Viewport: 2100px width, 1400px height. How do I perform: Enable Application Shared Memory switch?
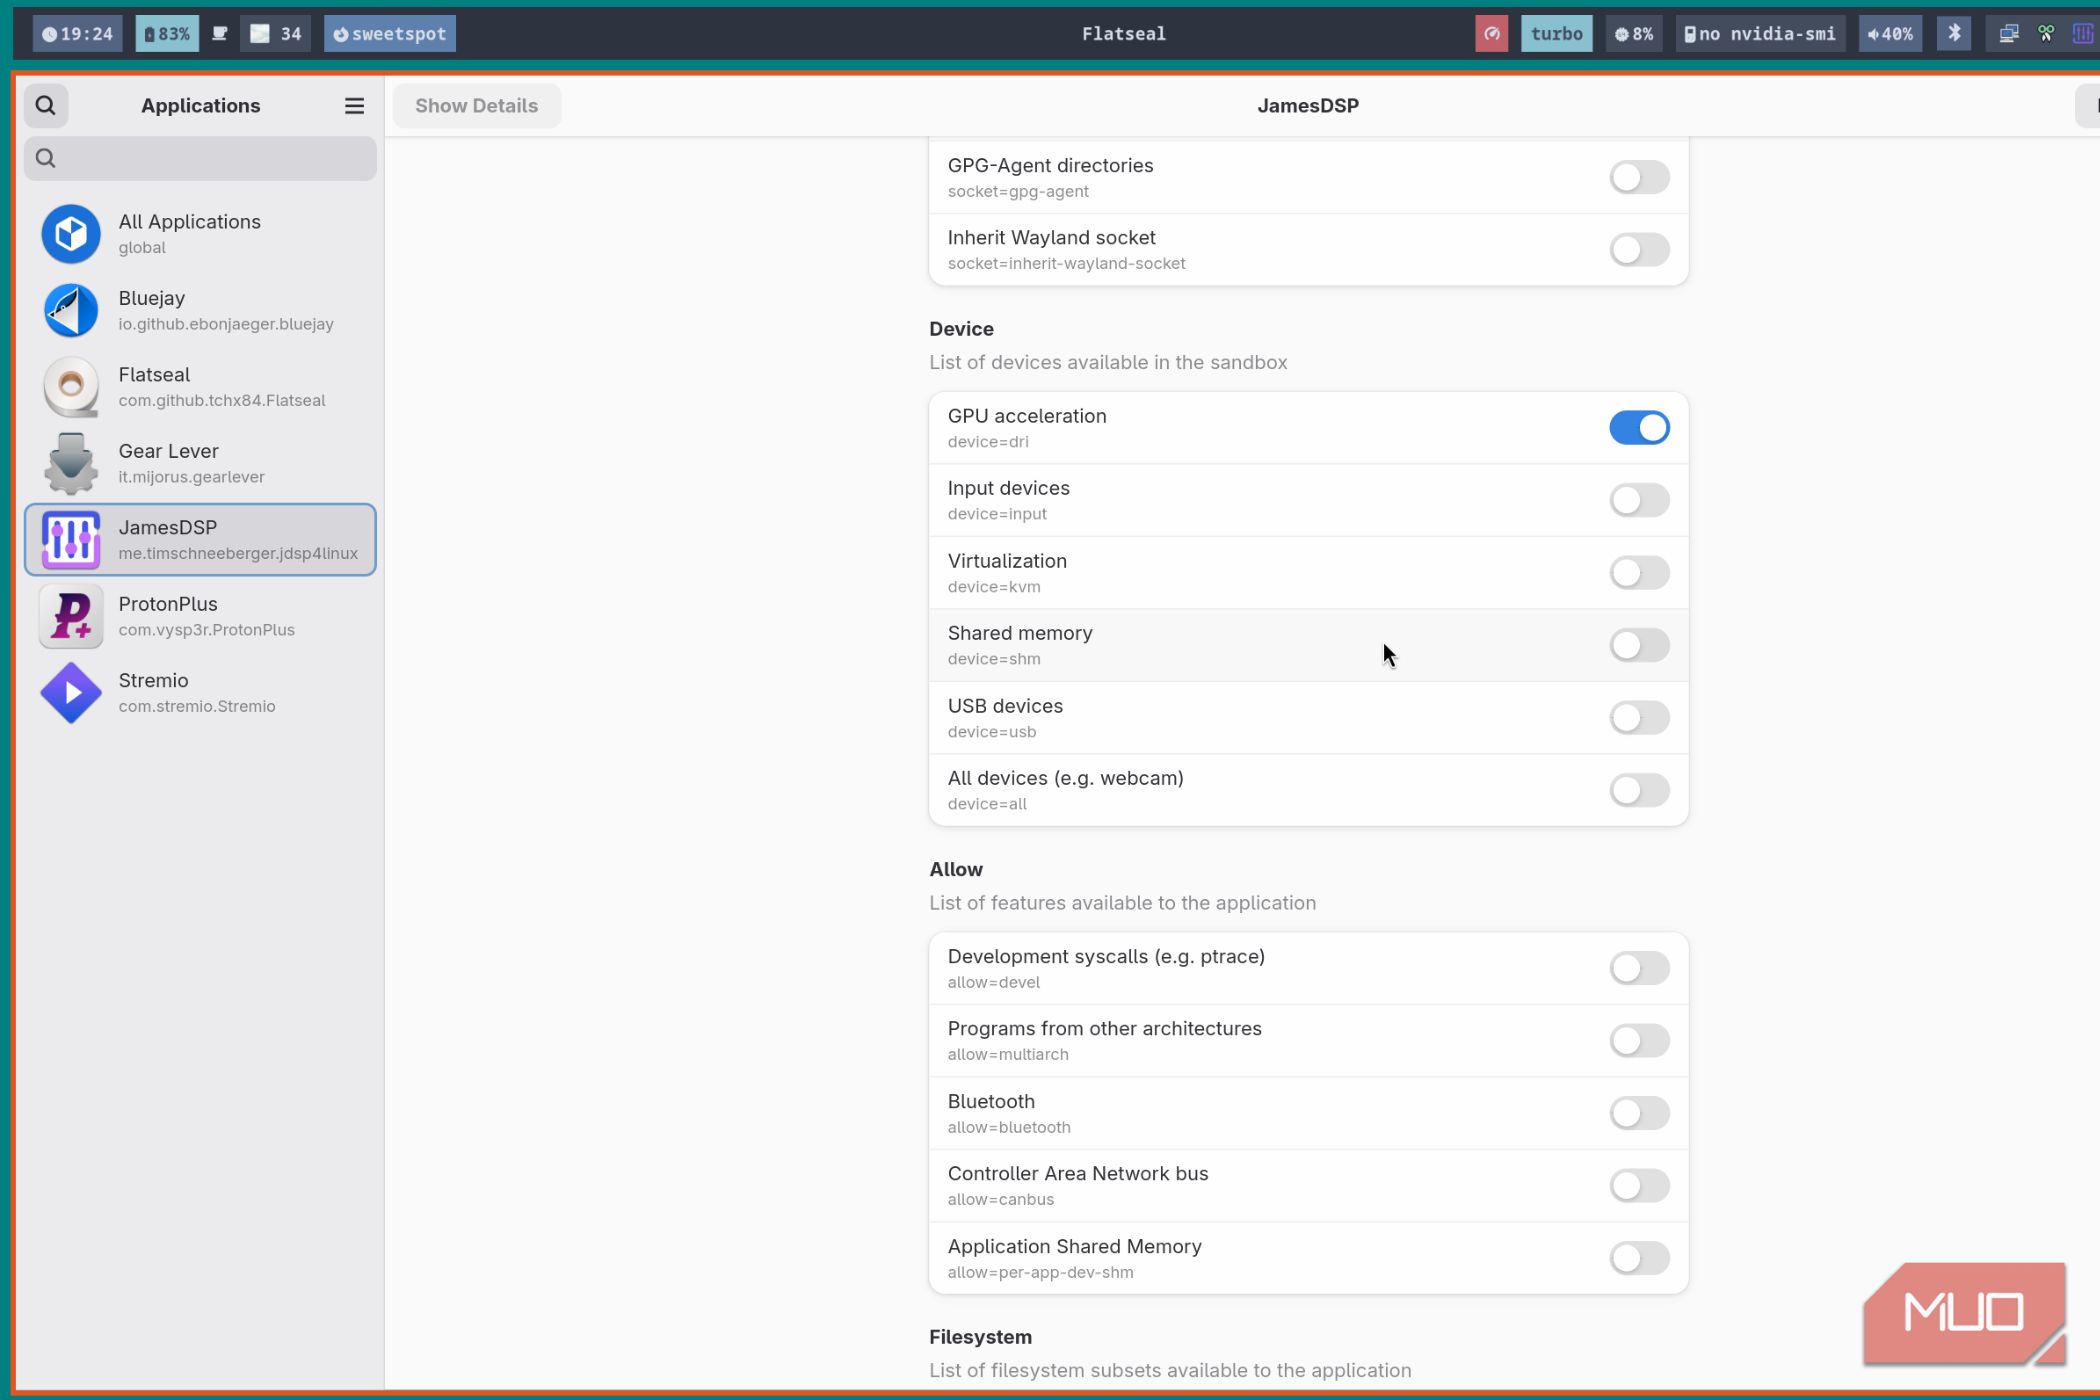click(x=1639, y=1258)
